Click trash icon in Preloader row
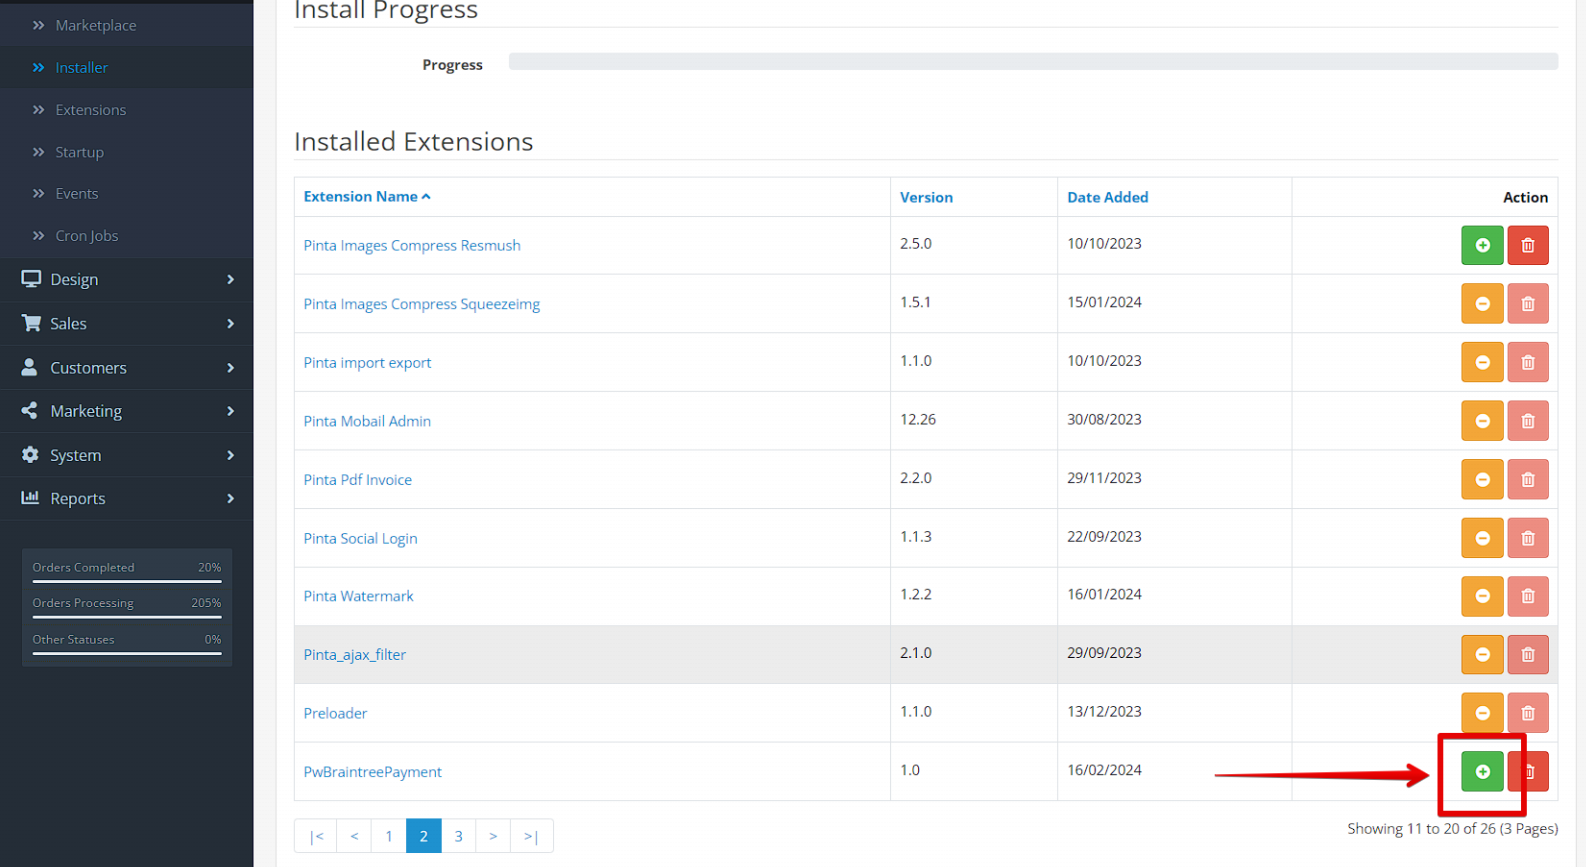The height and width of the screenshot is (867, 1586). [x=1528, y=713]
